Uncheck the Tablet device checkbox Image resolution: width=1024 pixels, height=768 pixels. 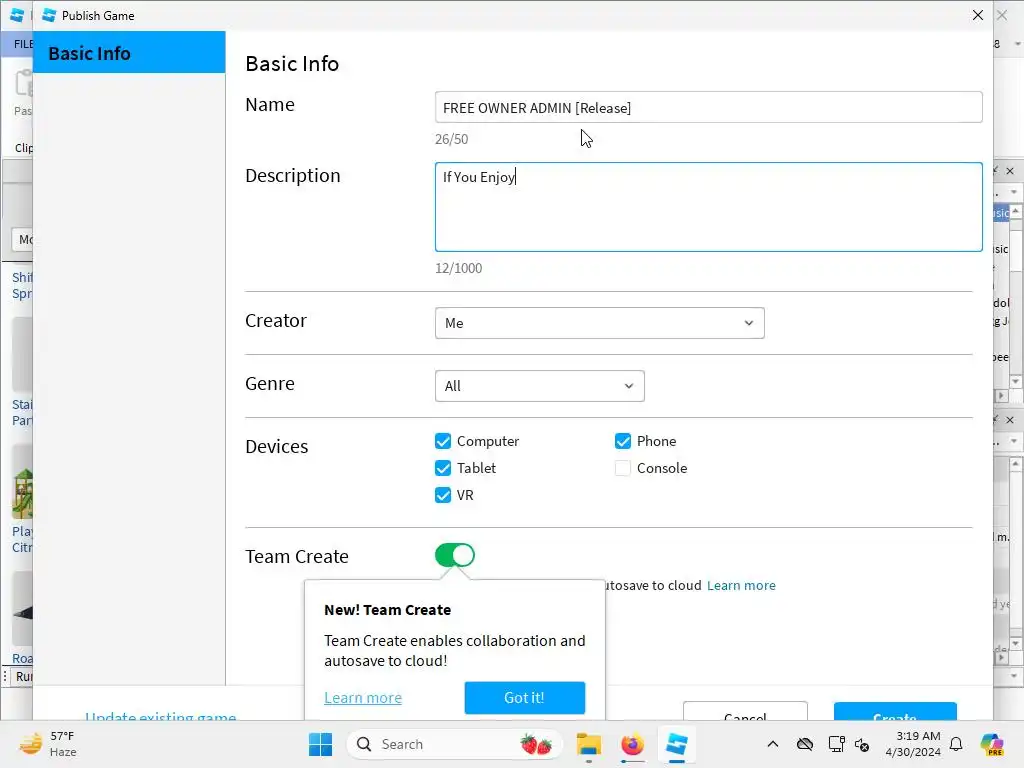(x=443, y=468)
